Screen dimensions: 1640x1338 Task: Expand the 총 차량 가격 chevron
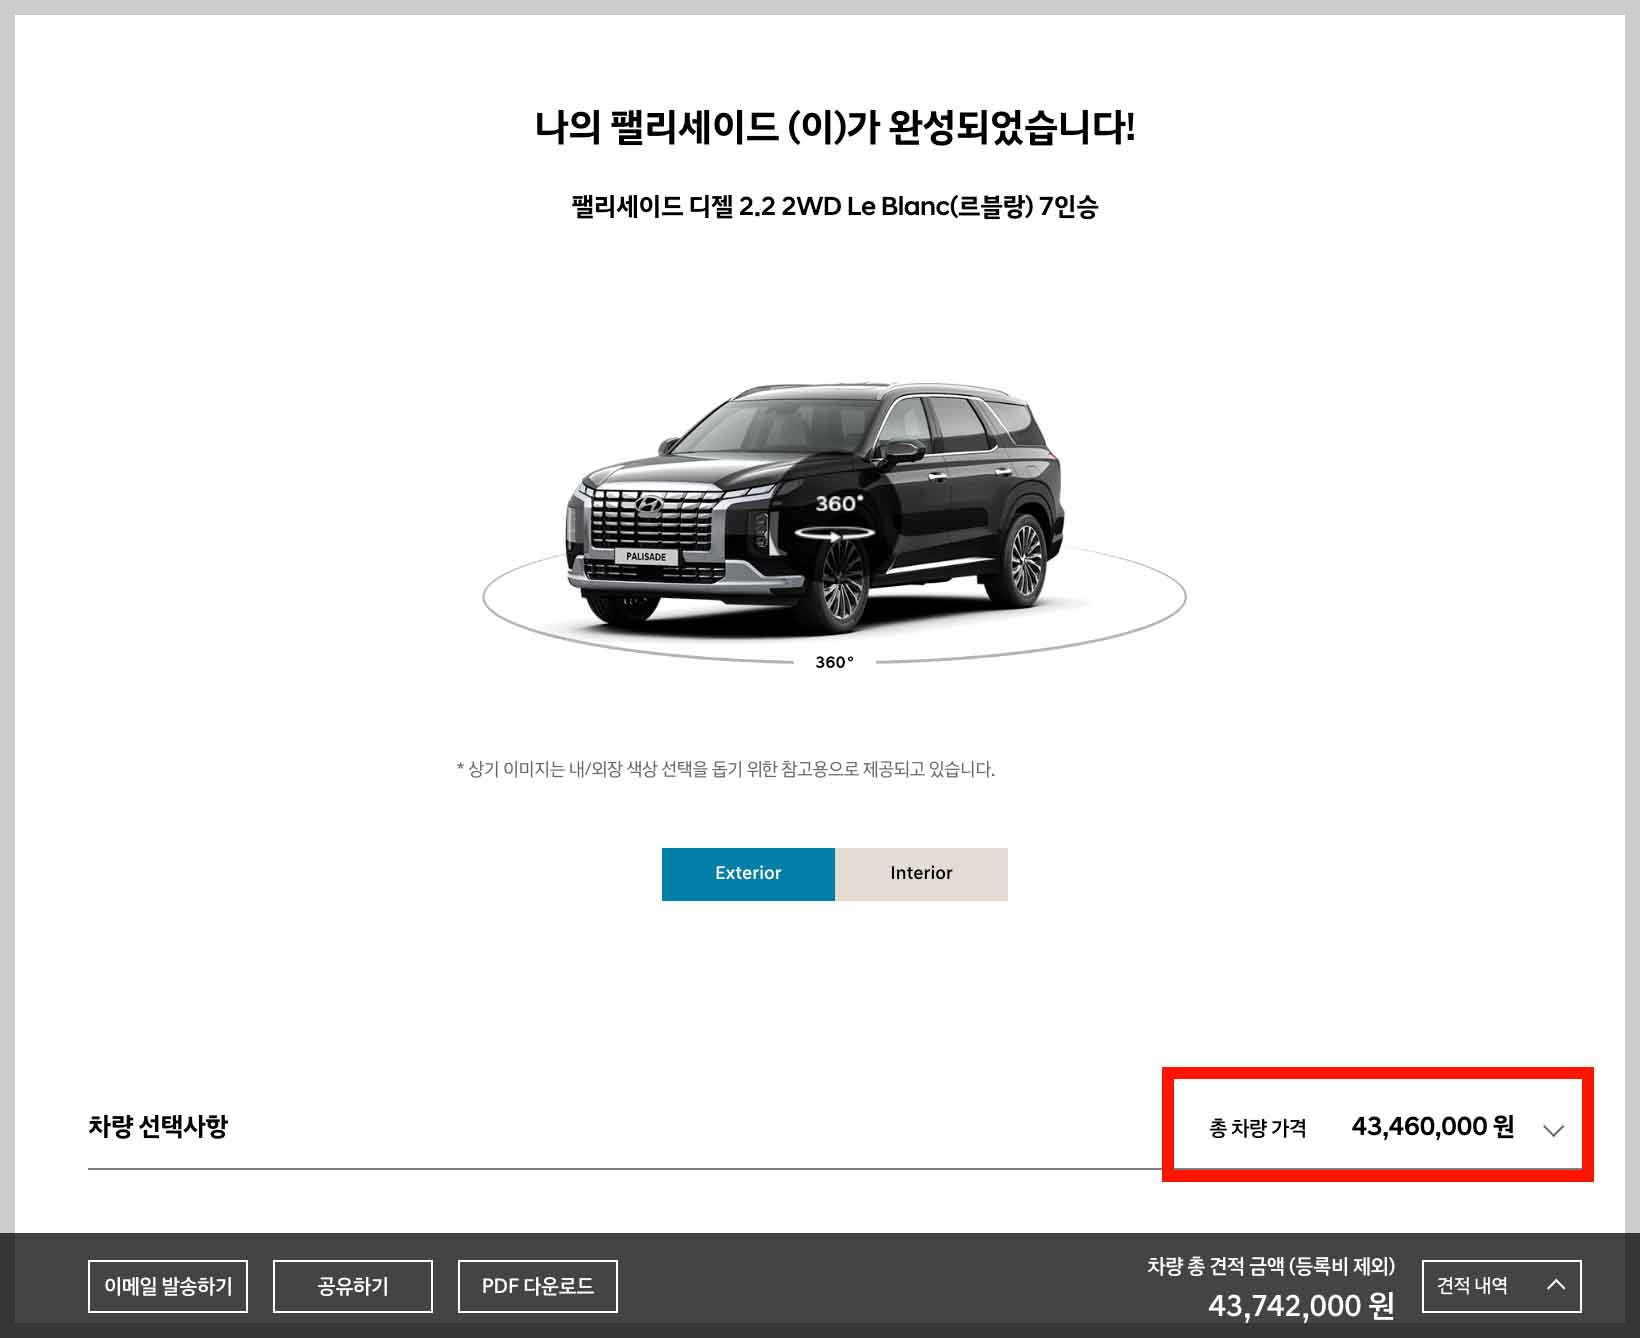coord(1553,1130)
